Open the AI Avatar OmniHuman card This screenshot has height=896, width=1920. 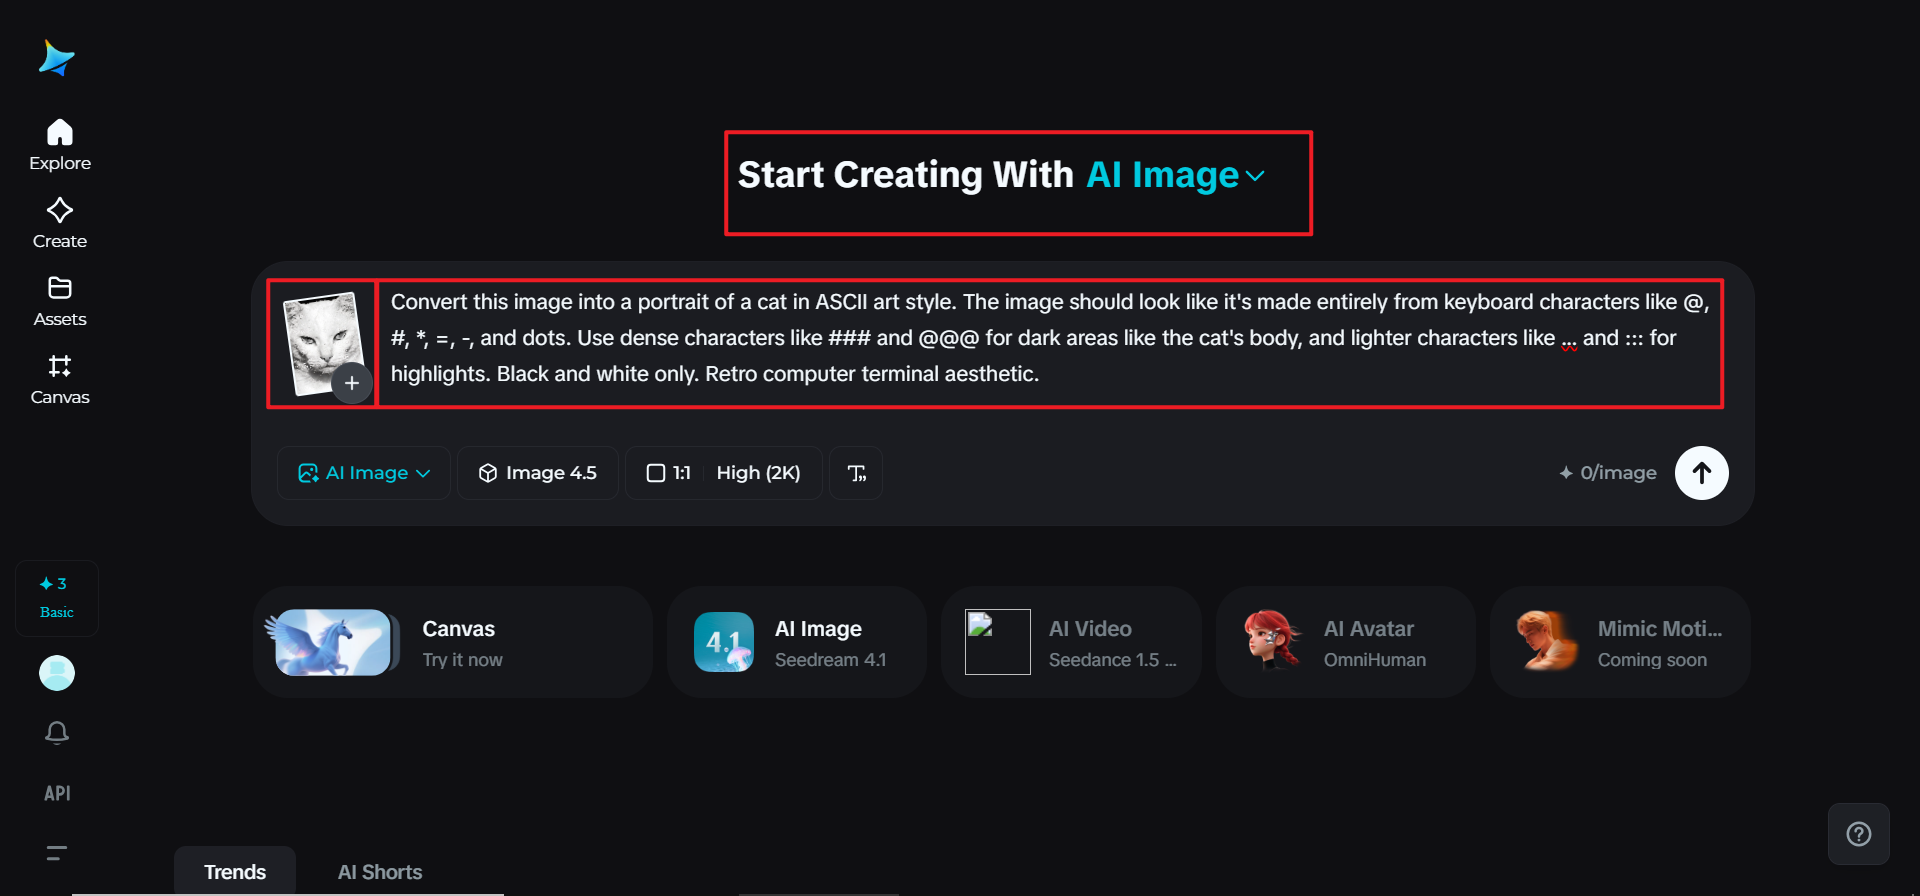pyautogui.click(x=1346, y=642)
